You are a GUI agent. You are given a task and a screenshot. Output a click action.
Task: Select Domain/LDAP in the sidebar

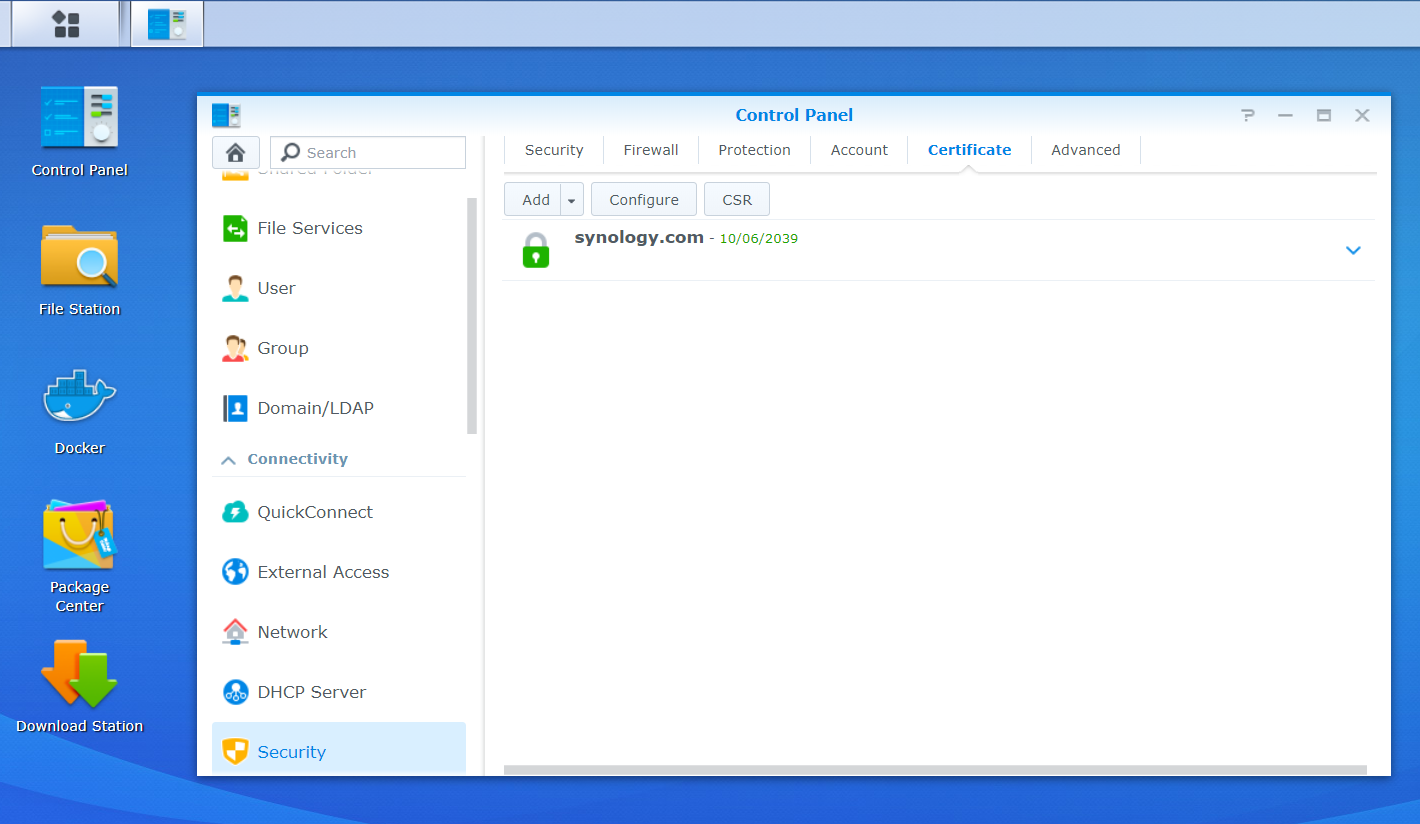point(339,408)
